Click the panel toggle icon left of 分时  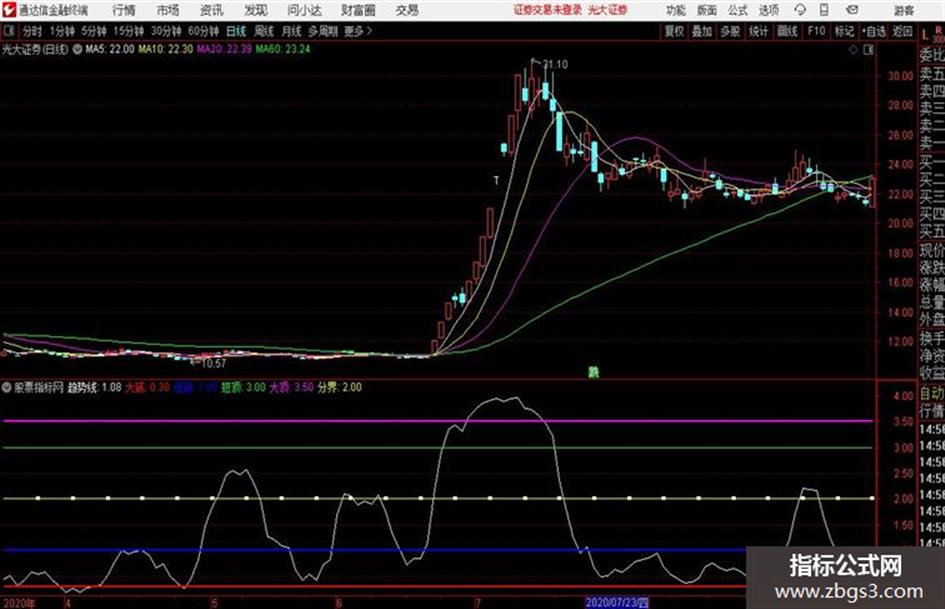click(8, 31)
